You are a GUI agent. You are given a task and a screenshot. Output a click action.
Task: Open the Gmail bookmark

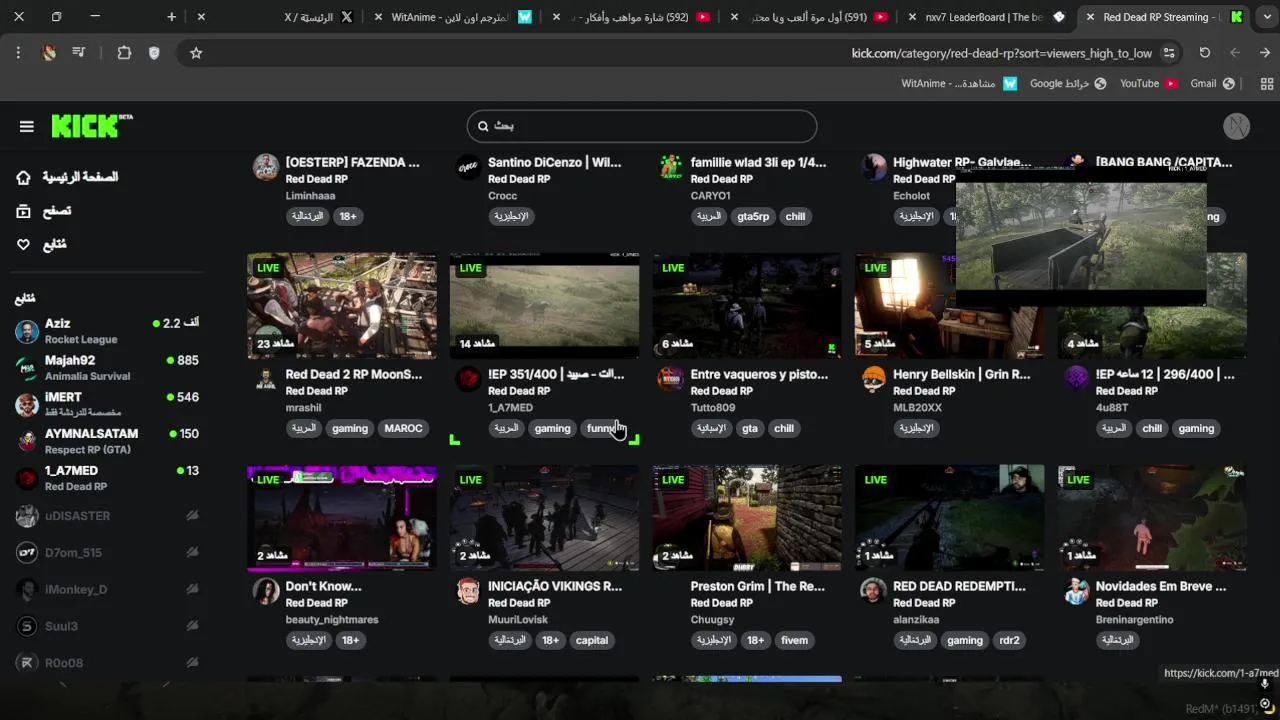(x=1212, y=84)
